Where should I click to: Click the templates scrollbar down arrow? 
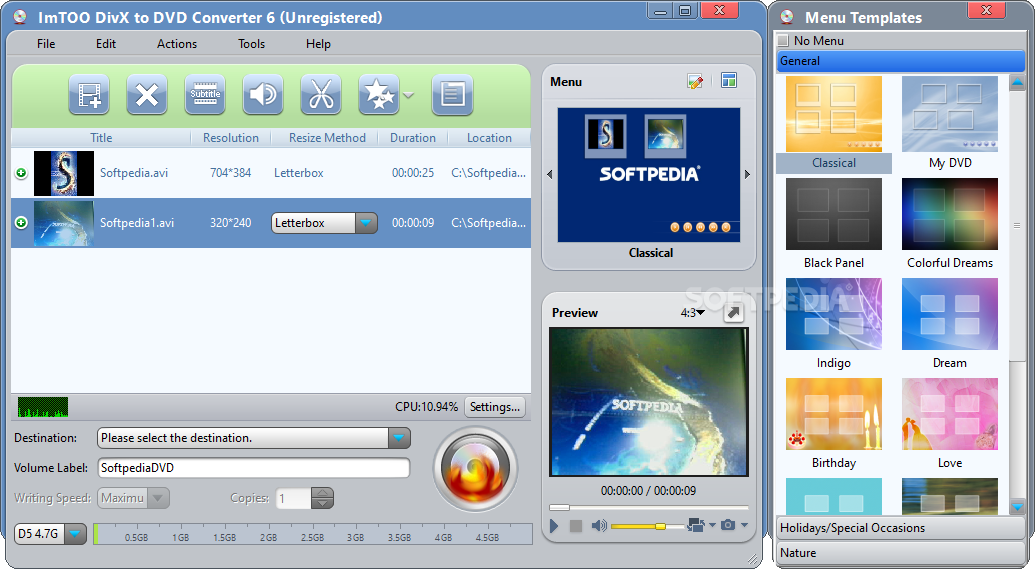point(1017,507)
